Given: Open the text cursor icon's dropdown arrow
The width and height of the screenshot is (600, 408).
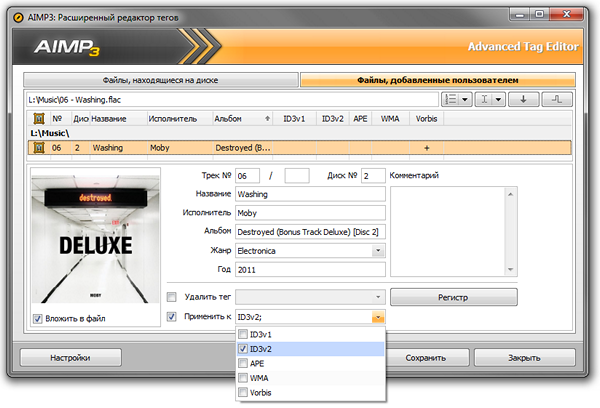Looking at the screenshot, I should (x=498, y=100).
